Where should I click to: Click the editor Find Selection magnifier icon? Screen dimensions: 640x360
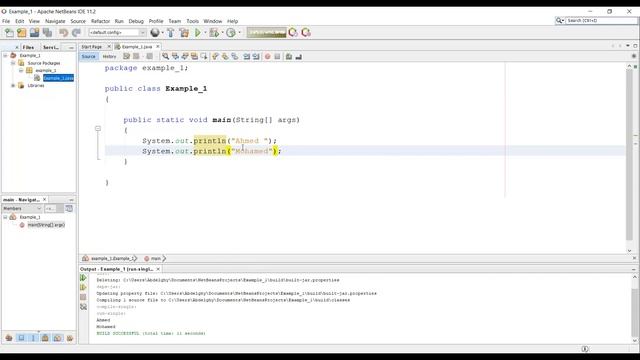165,56
